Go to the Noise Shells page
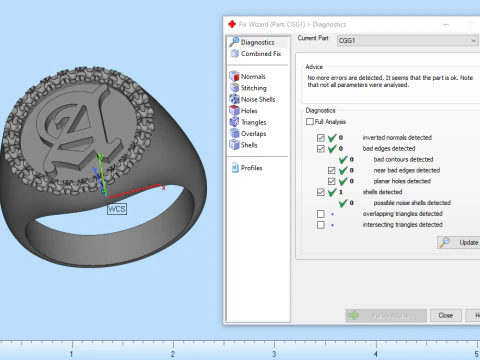 258,99
